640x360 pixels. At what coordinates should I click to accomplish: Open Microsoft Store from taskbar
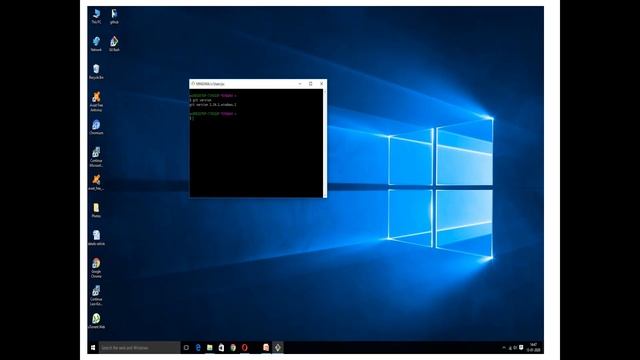tap(221, 348)
